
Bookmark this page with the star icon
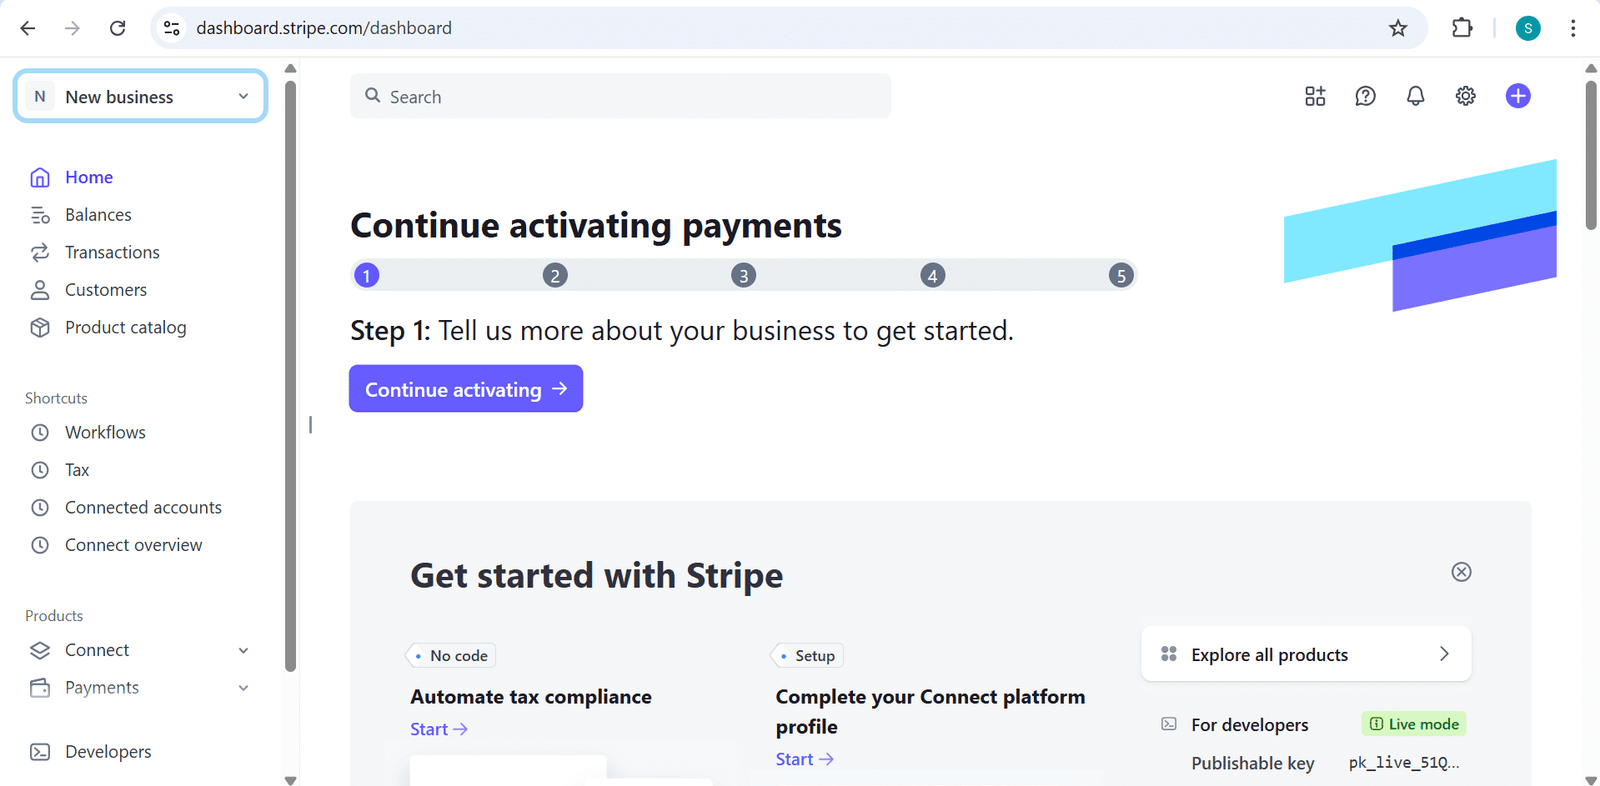pyautogui.click(x=1398, y=28)
